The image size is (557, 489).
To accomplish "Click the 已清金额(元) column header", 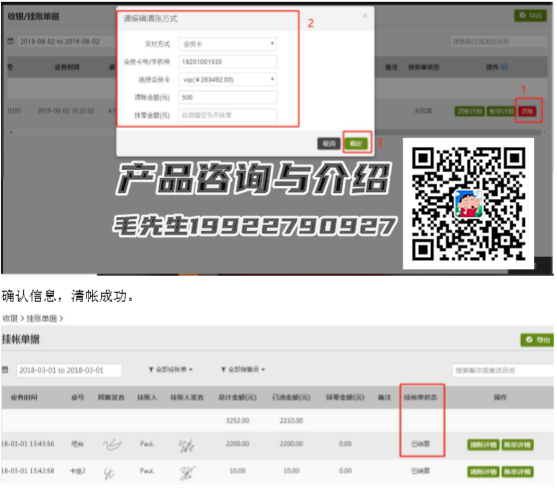I will 291,397.
